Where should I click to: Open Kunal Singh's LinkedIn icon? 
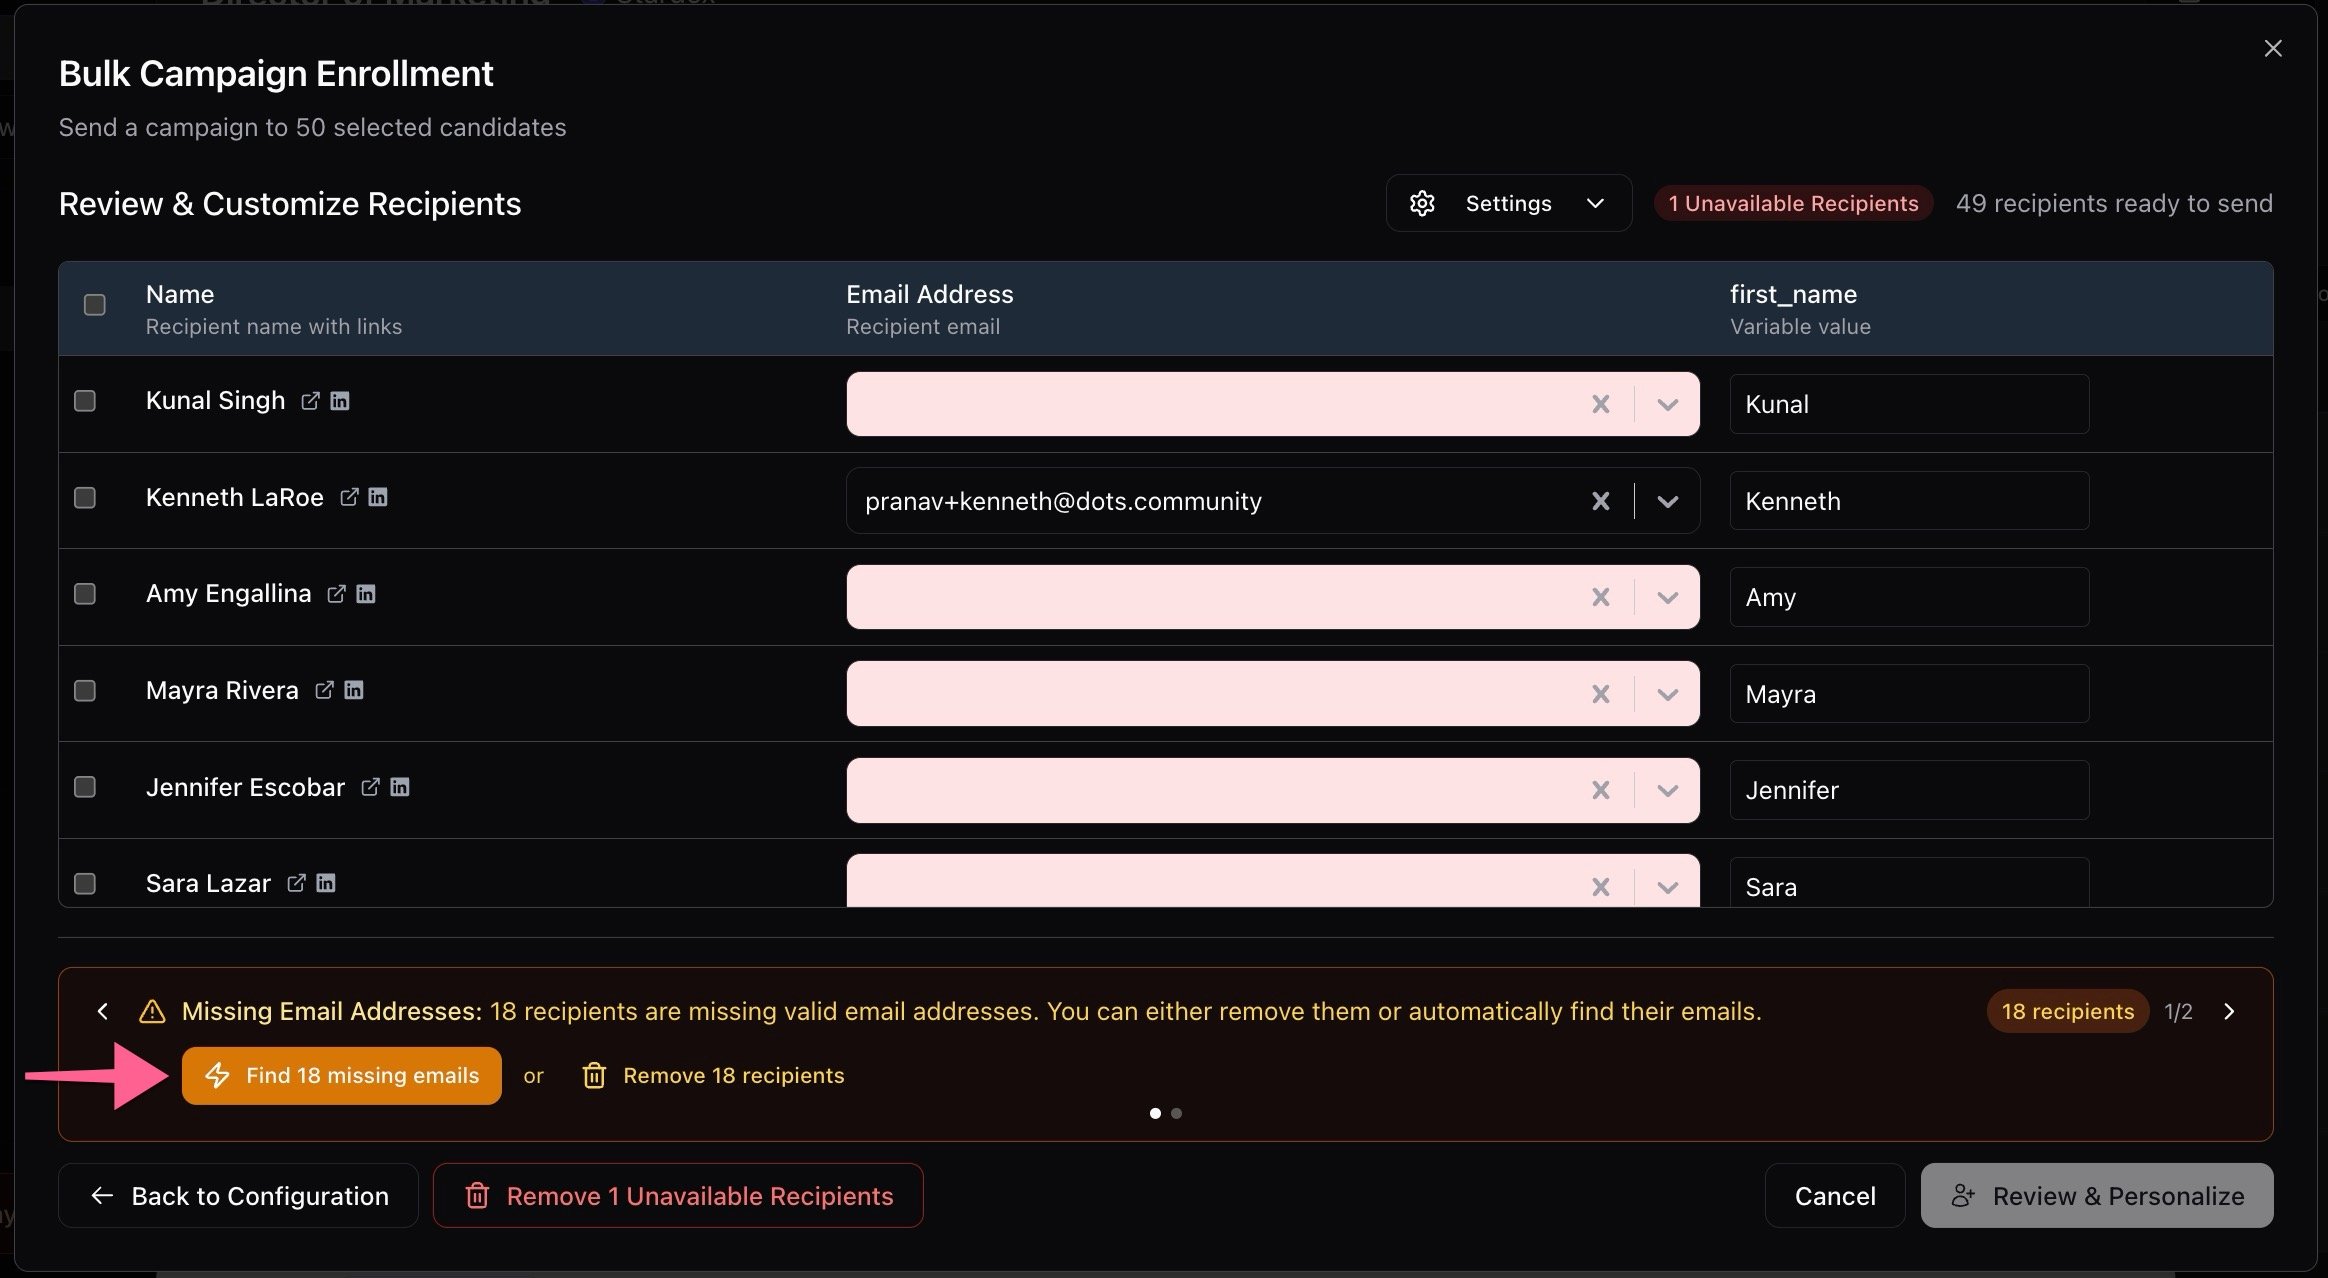tap(340, 401)
